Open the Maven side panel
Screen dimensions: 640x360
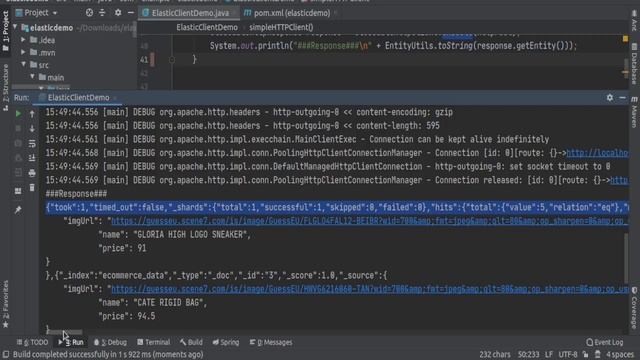click(634, 112)
